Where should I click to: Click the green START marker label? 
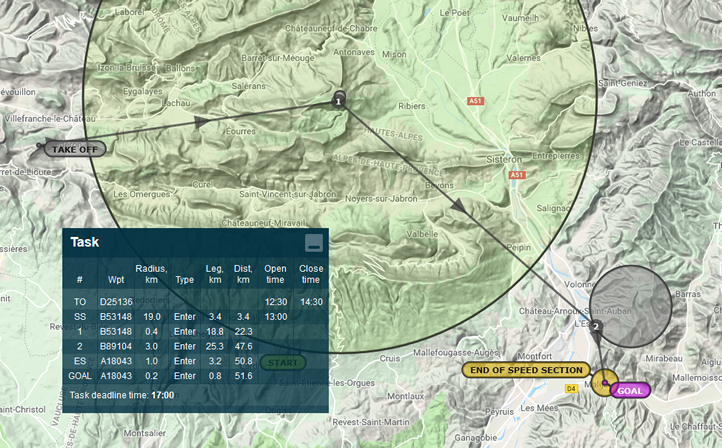(283, 362)
